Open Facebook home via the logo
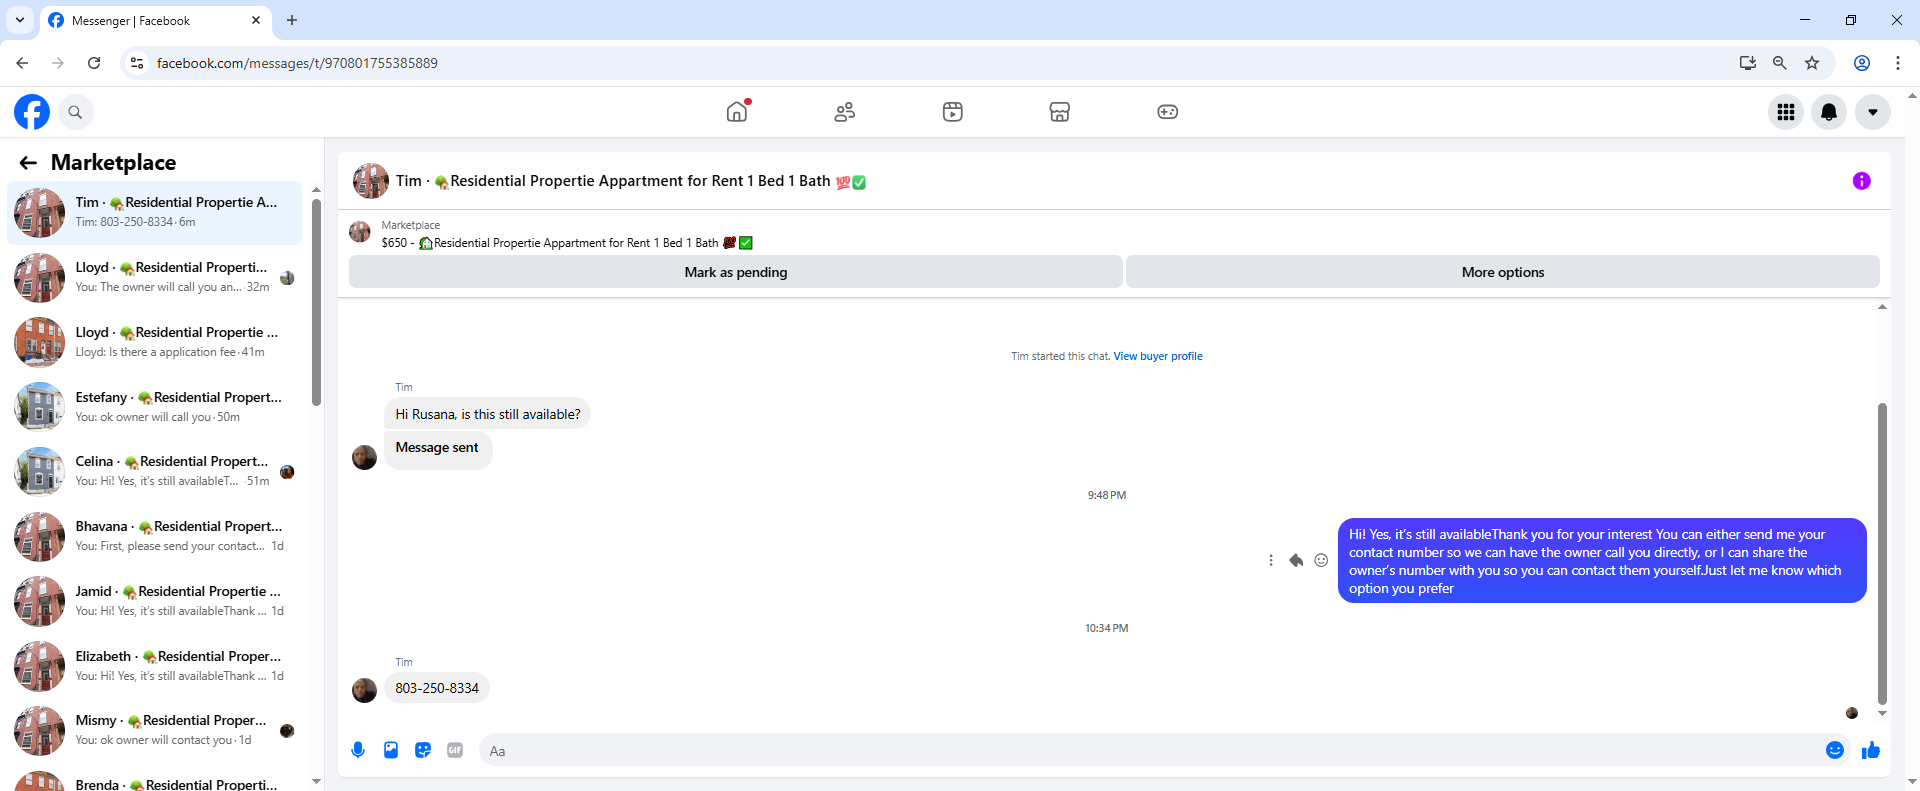 tap(32, 112)
